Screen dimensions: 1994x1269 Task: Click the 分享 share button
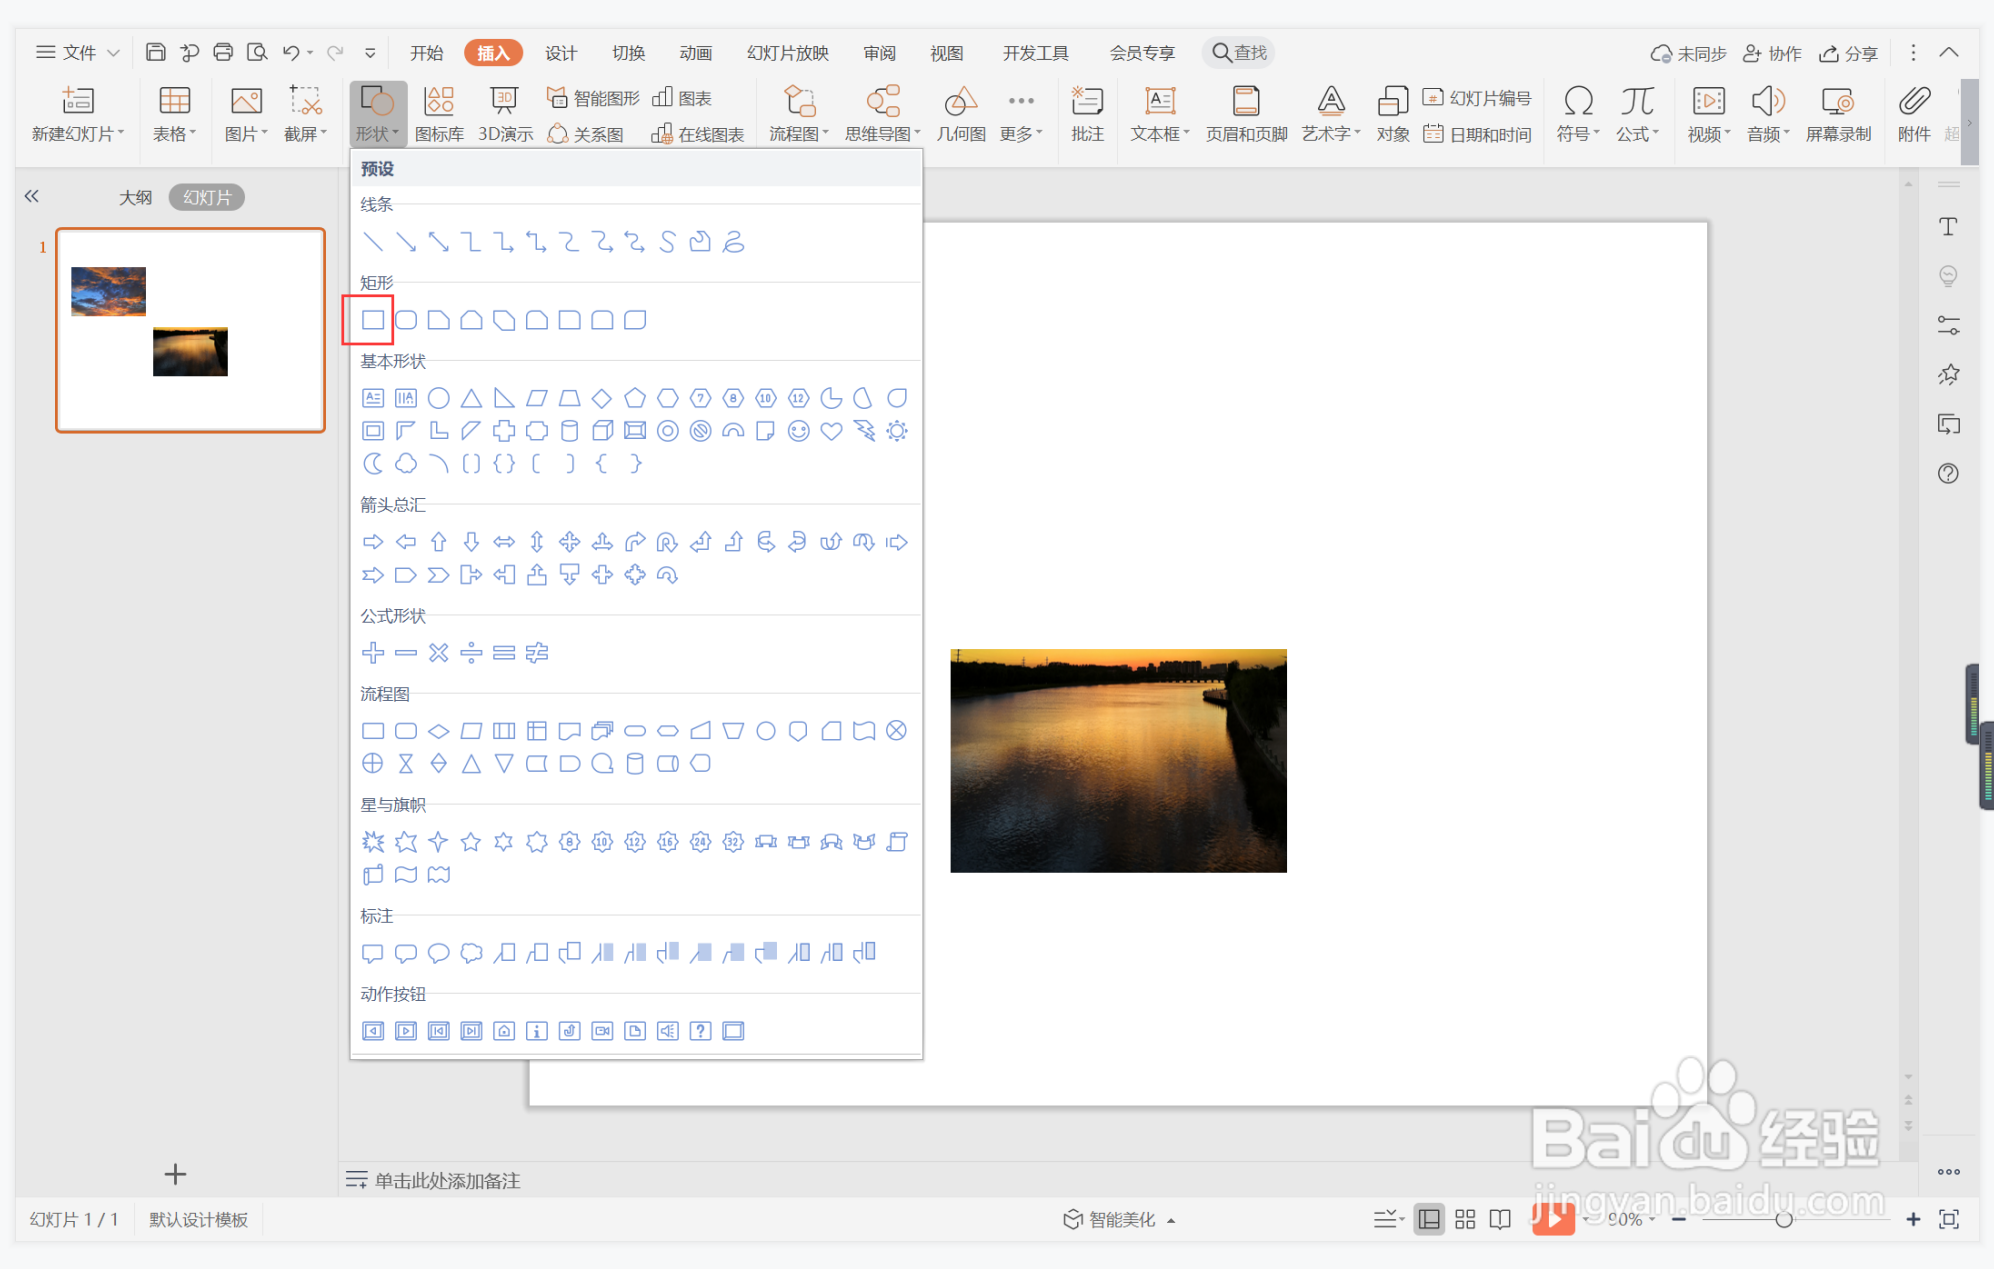pos(1848,53)
